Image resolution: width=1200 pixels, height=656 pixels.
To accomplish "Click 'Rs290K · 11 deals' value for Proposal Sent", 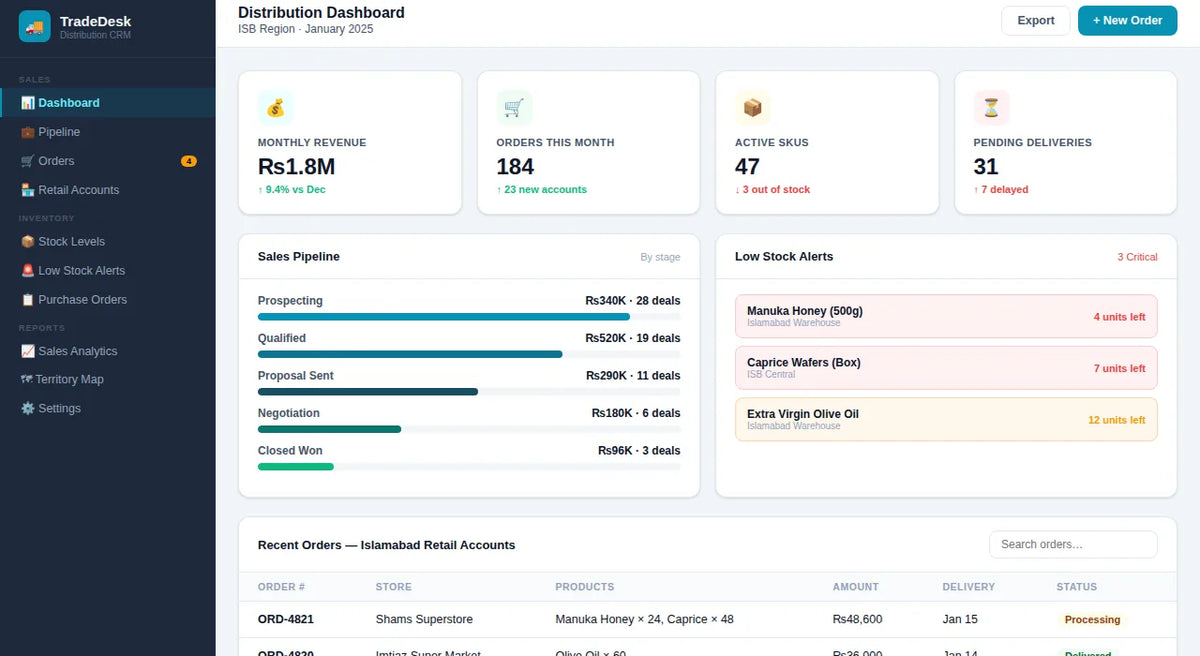I will (x=633, y=376).
